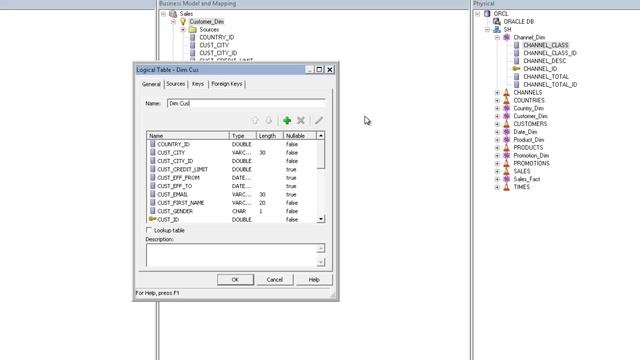Sort column list by Nullable header
The height and width of the screenshot is (360, 640).
pyautogui.click(x=300, y=136)
